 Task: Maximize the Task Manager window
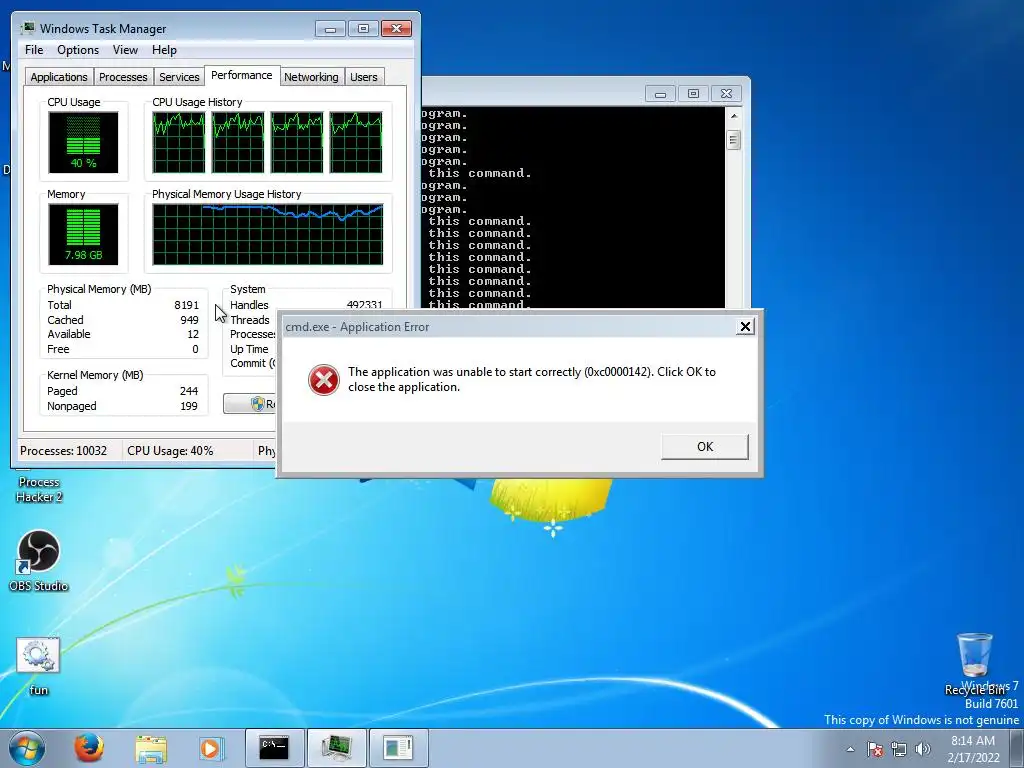(x=363, y=29)
